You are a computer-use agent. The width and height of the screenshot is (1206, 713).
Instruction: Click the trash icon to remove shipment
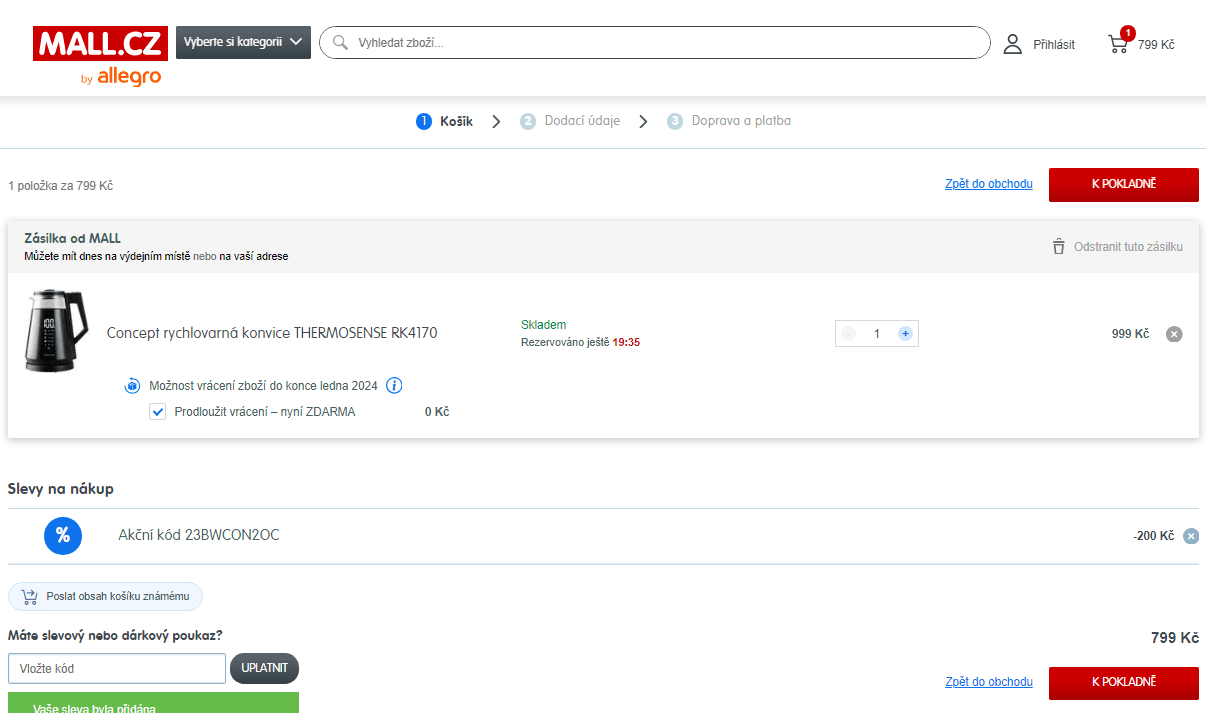point(1058,246)
